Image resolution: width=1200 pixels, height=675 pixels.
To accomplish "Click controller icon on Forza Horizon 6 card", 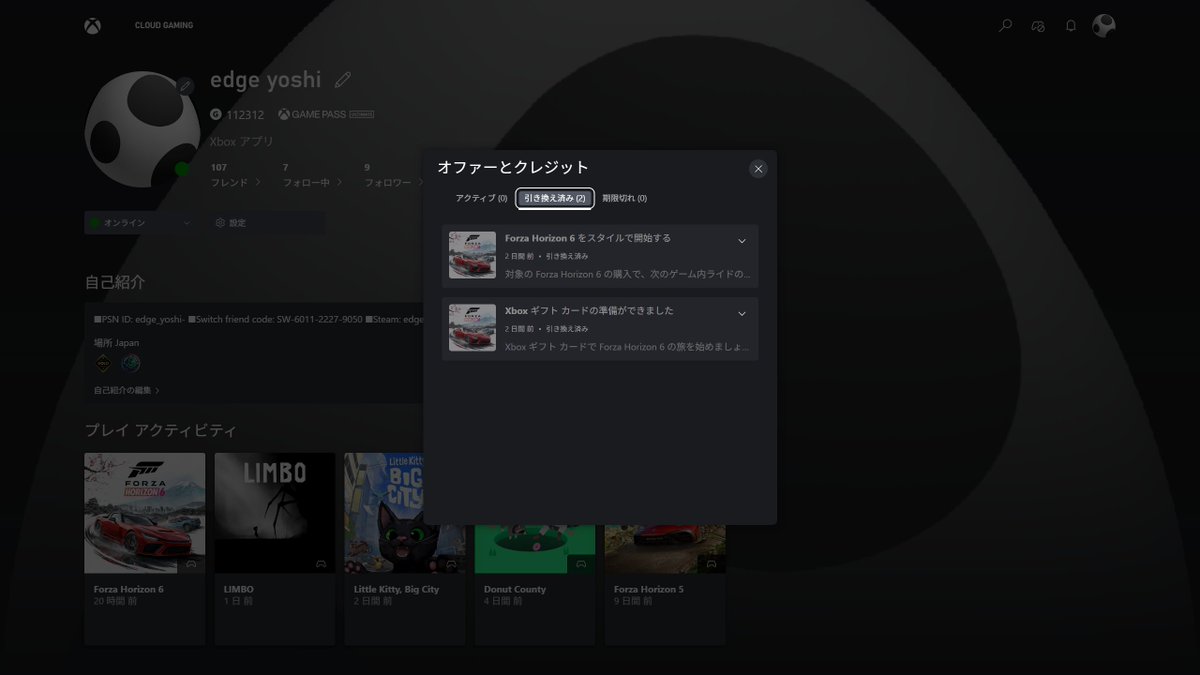I will click(x=191, y=564).
